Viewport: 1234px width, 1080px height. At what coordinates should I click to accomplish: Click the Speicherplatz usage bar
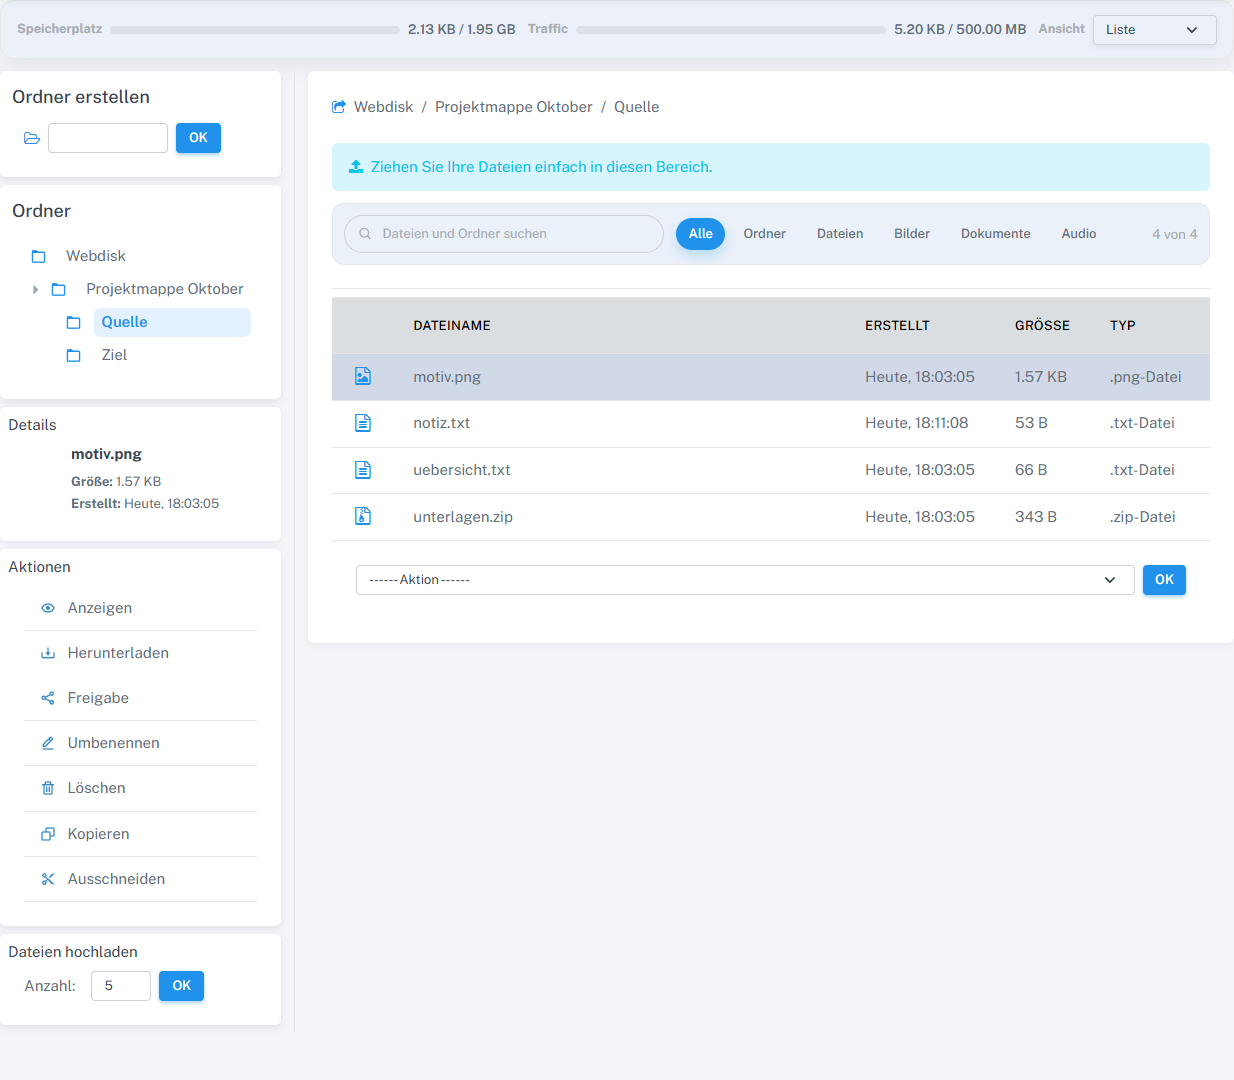255,30
